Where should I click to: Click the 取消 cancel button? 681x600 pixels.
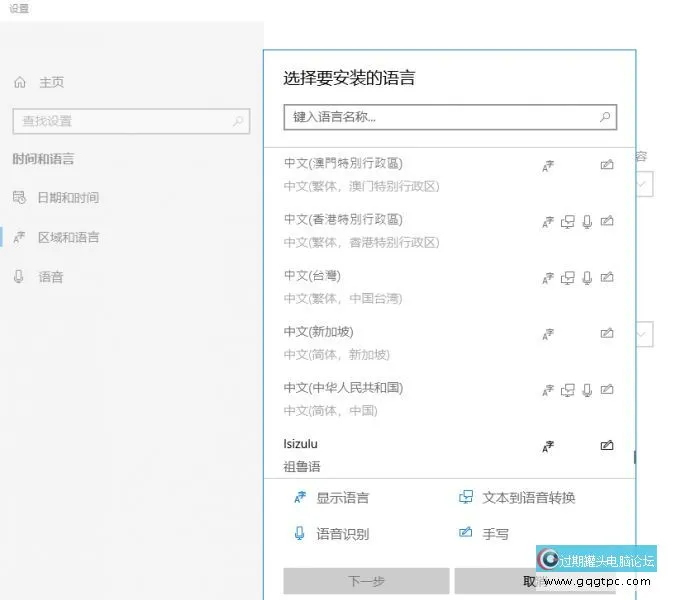535,581
